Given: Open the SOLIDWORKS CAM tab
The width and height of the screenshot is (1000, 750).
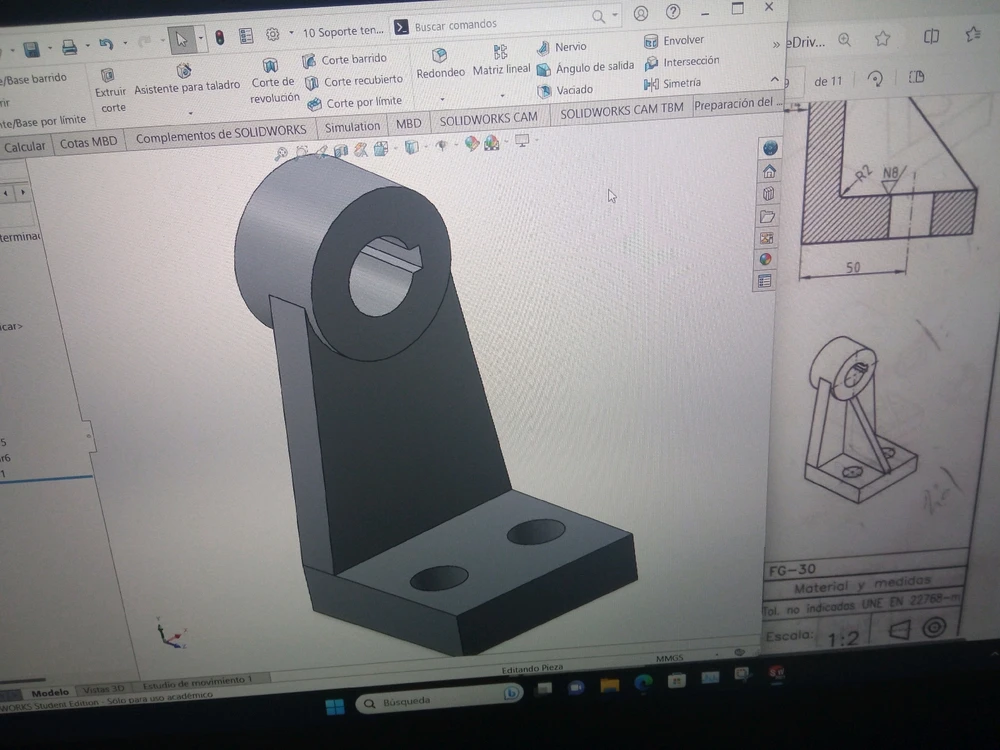Looking at the screenshot, I should pos(488,118).
